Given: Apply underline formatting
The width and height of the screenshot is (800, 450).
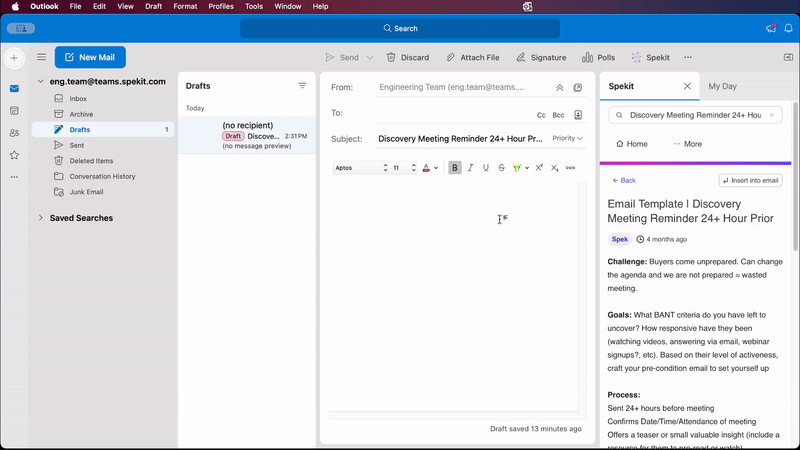Looking at the screenshot, I should coord(486,167).
